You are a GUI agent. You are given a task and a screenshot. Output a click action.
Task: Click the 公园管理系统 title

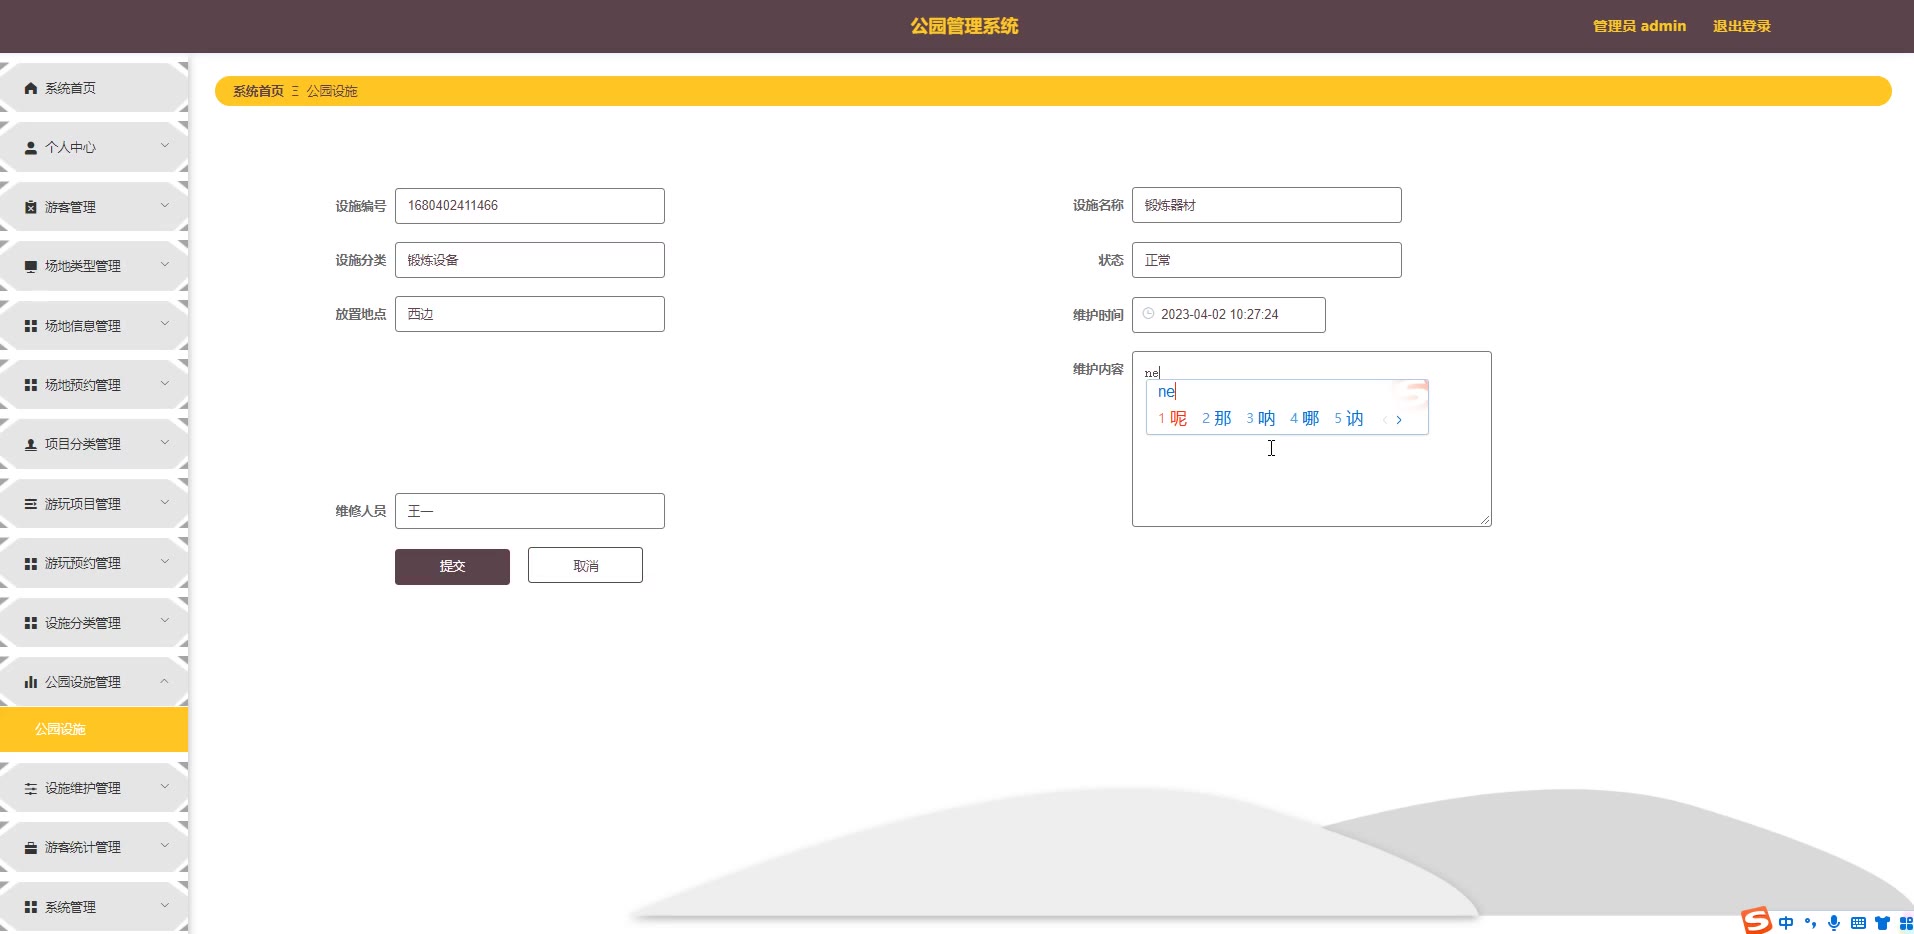click(x=964, y=26)
